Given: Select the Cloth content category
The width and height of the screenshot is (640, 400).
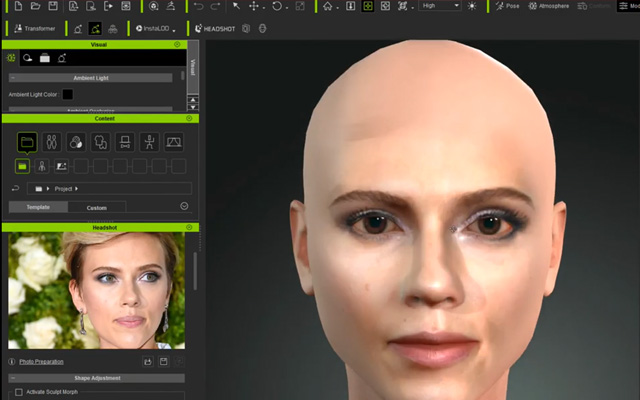Looking at the screenshot, I should [100, 142].
